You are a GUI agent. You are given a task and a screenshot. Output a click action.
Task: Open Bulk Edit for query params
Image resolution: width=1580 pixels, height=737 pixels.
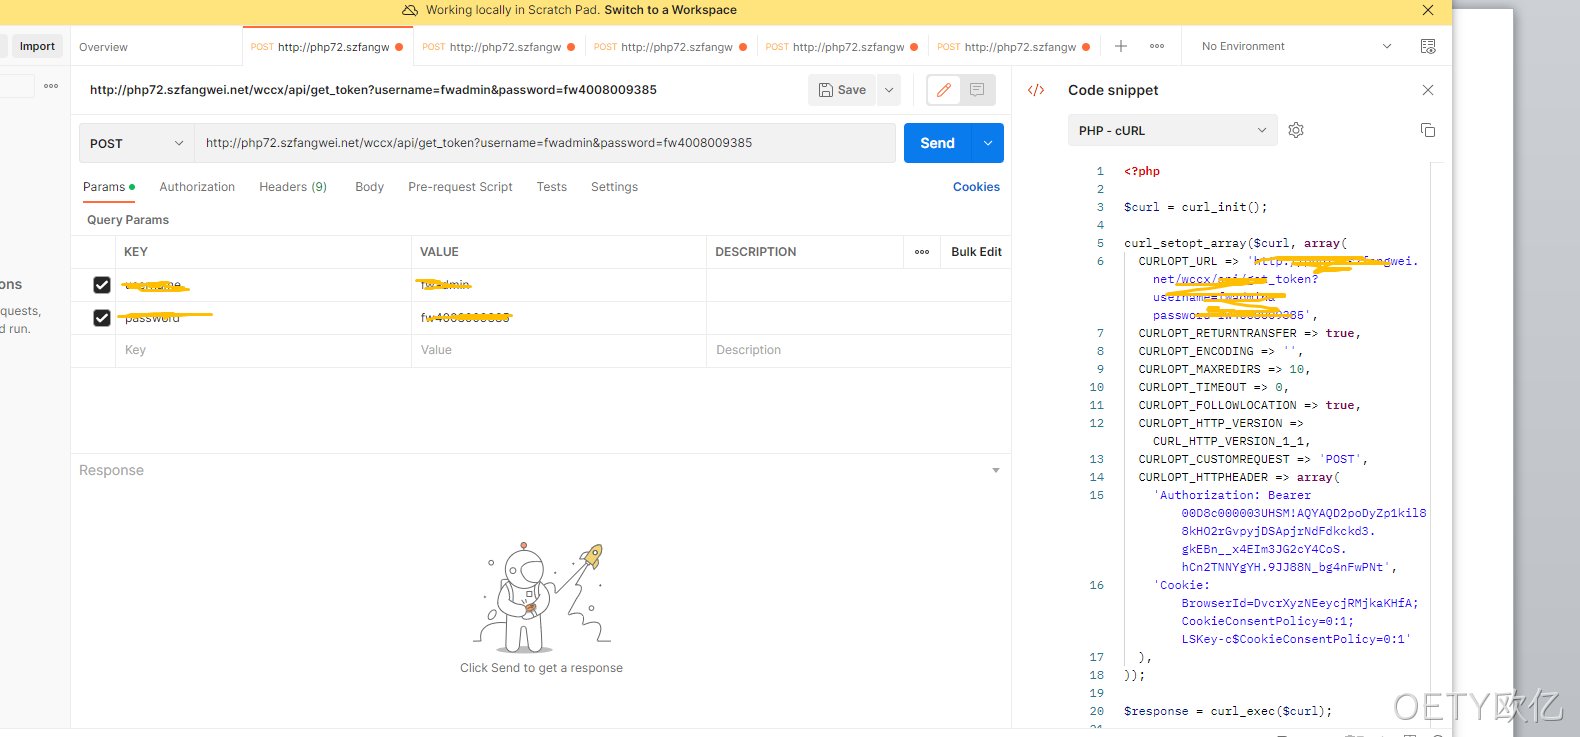[x=976, y=252]
